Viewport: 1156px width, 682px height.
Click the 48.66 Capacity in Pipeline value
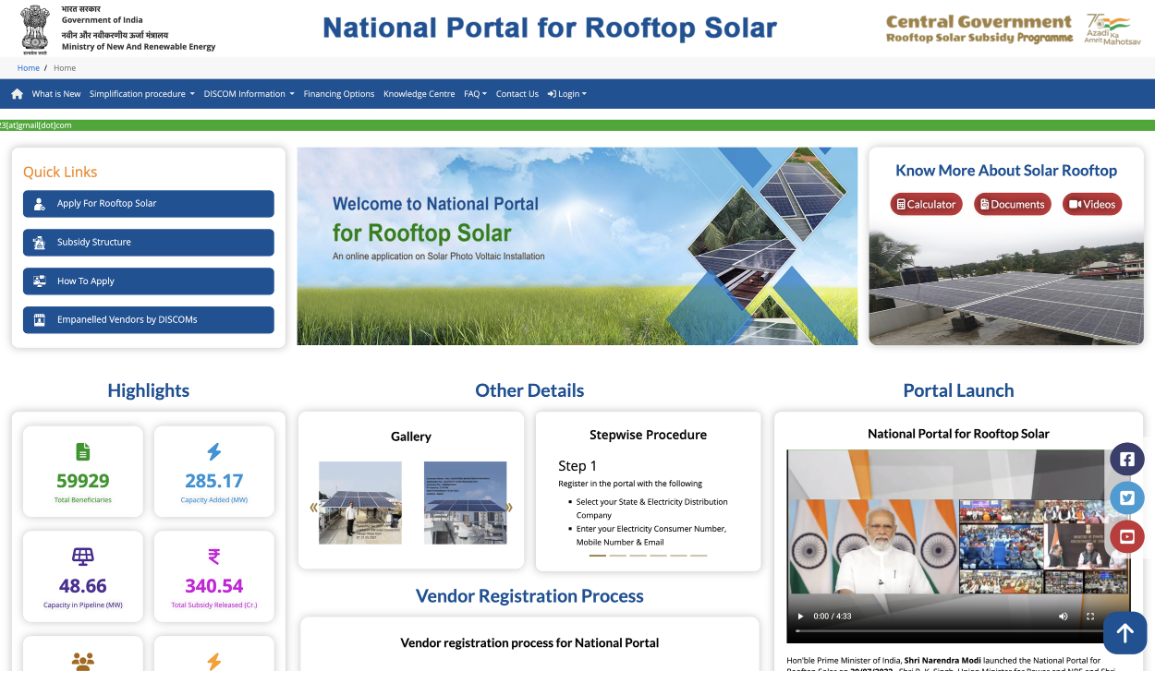(x=83, y=586)
